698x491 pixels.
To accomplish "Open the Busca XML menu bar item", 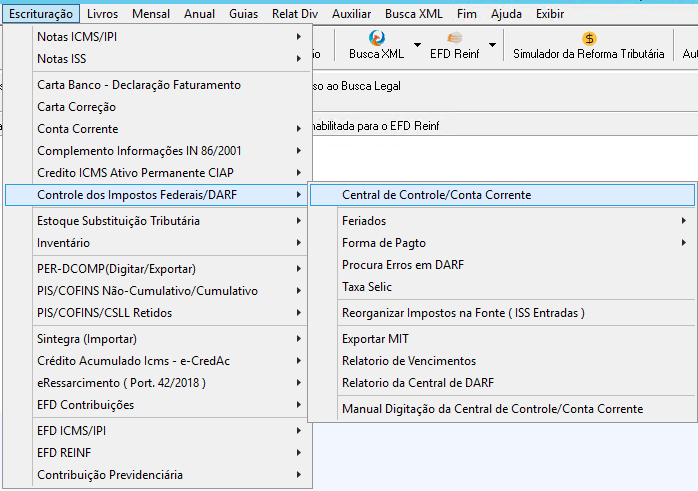I will (414, 14).
